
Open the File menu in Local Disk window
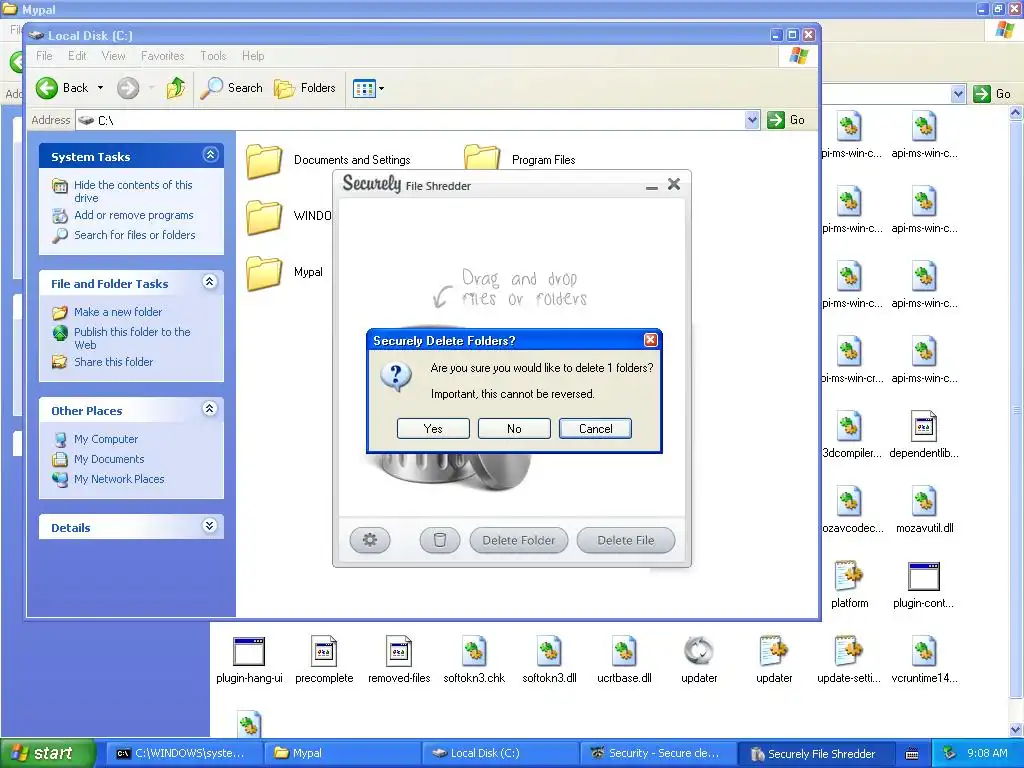click(44, 56)
